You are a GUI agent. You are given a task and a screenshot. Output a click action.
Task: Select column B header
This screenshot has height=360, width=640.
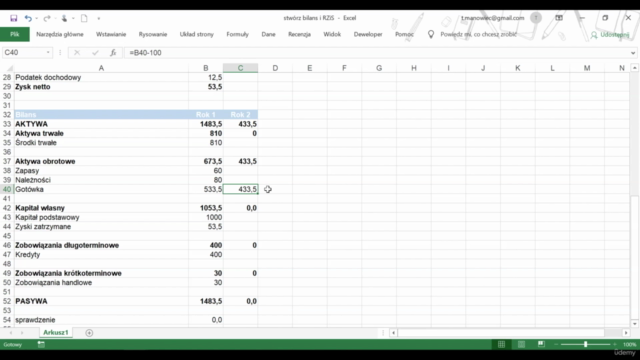click(206, 68)
